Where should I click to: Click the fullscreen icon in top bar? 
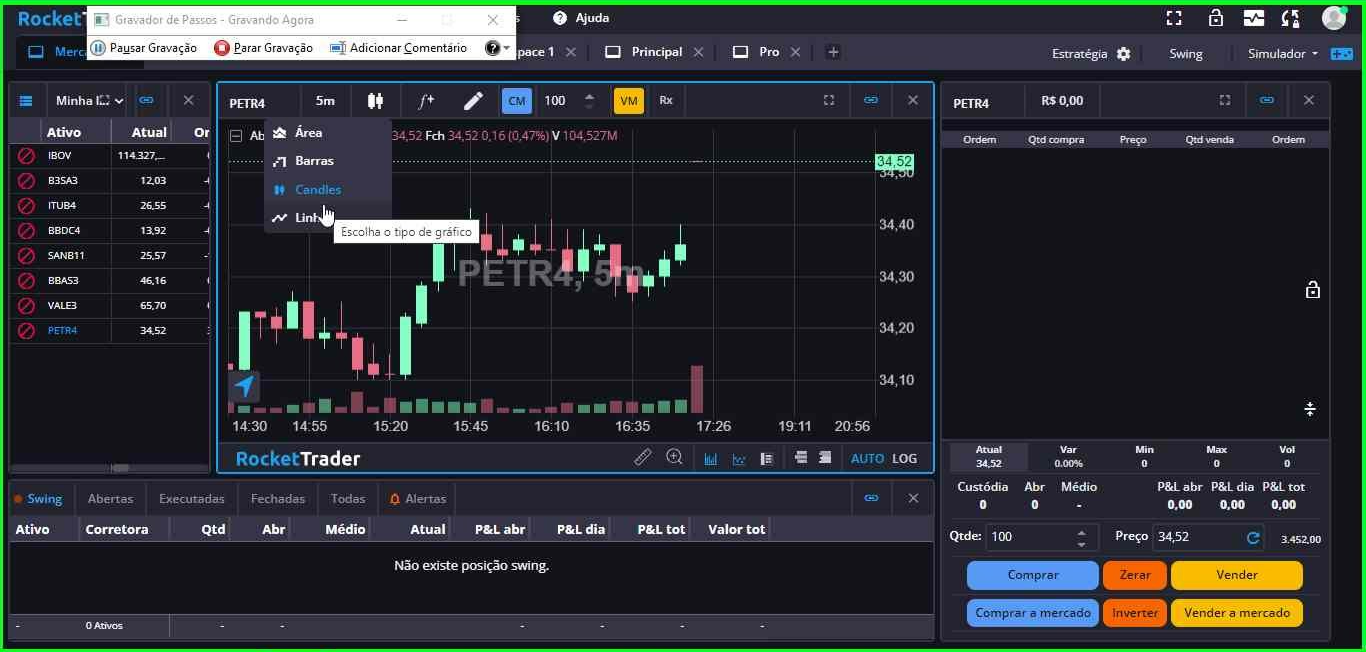tap(1174, 18)
